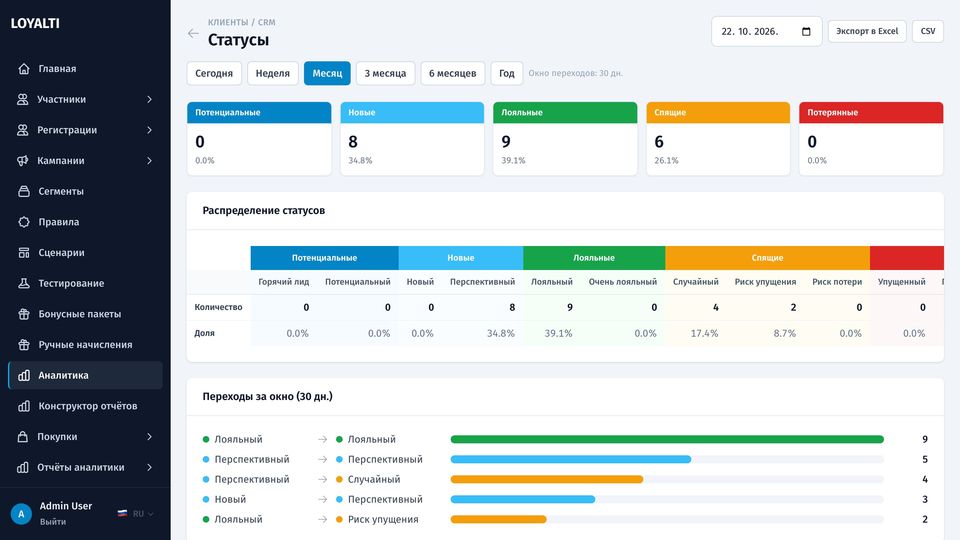Expand the Отчёты аналитики submenu chevron
Screen dimensions: 960x540
[x=149, y=467]
